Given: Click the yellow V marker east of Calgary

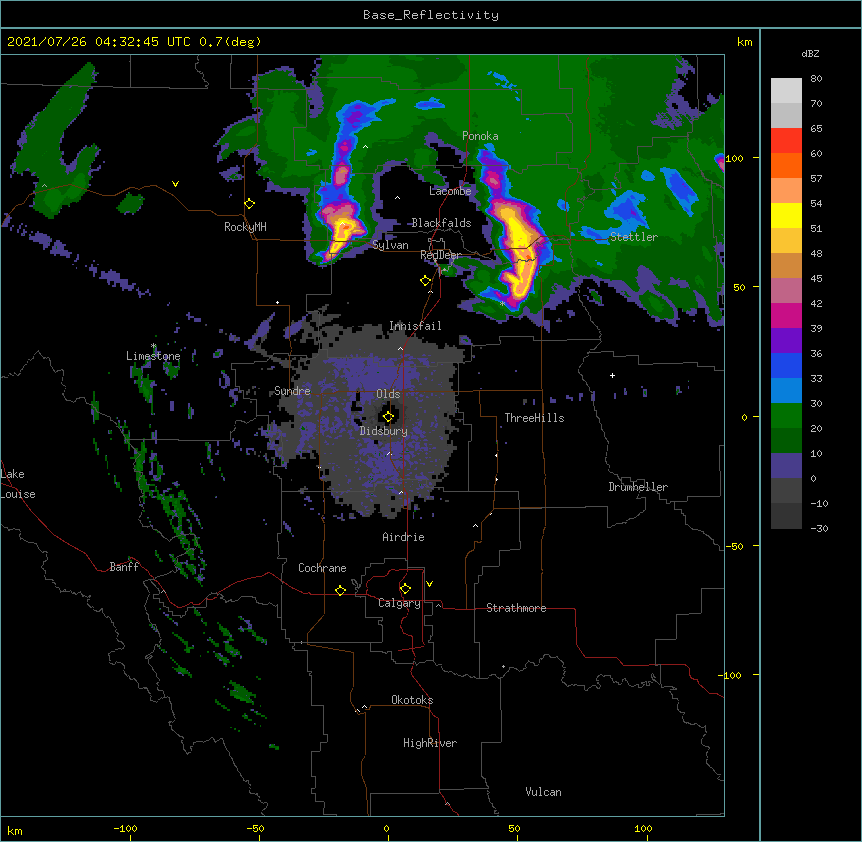Looking at the screenshot, I should (x=429, y=584).
